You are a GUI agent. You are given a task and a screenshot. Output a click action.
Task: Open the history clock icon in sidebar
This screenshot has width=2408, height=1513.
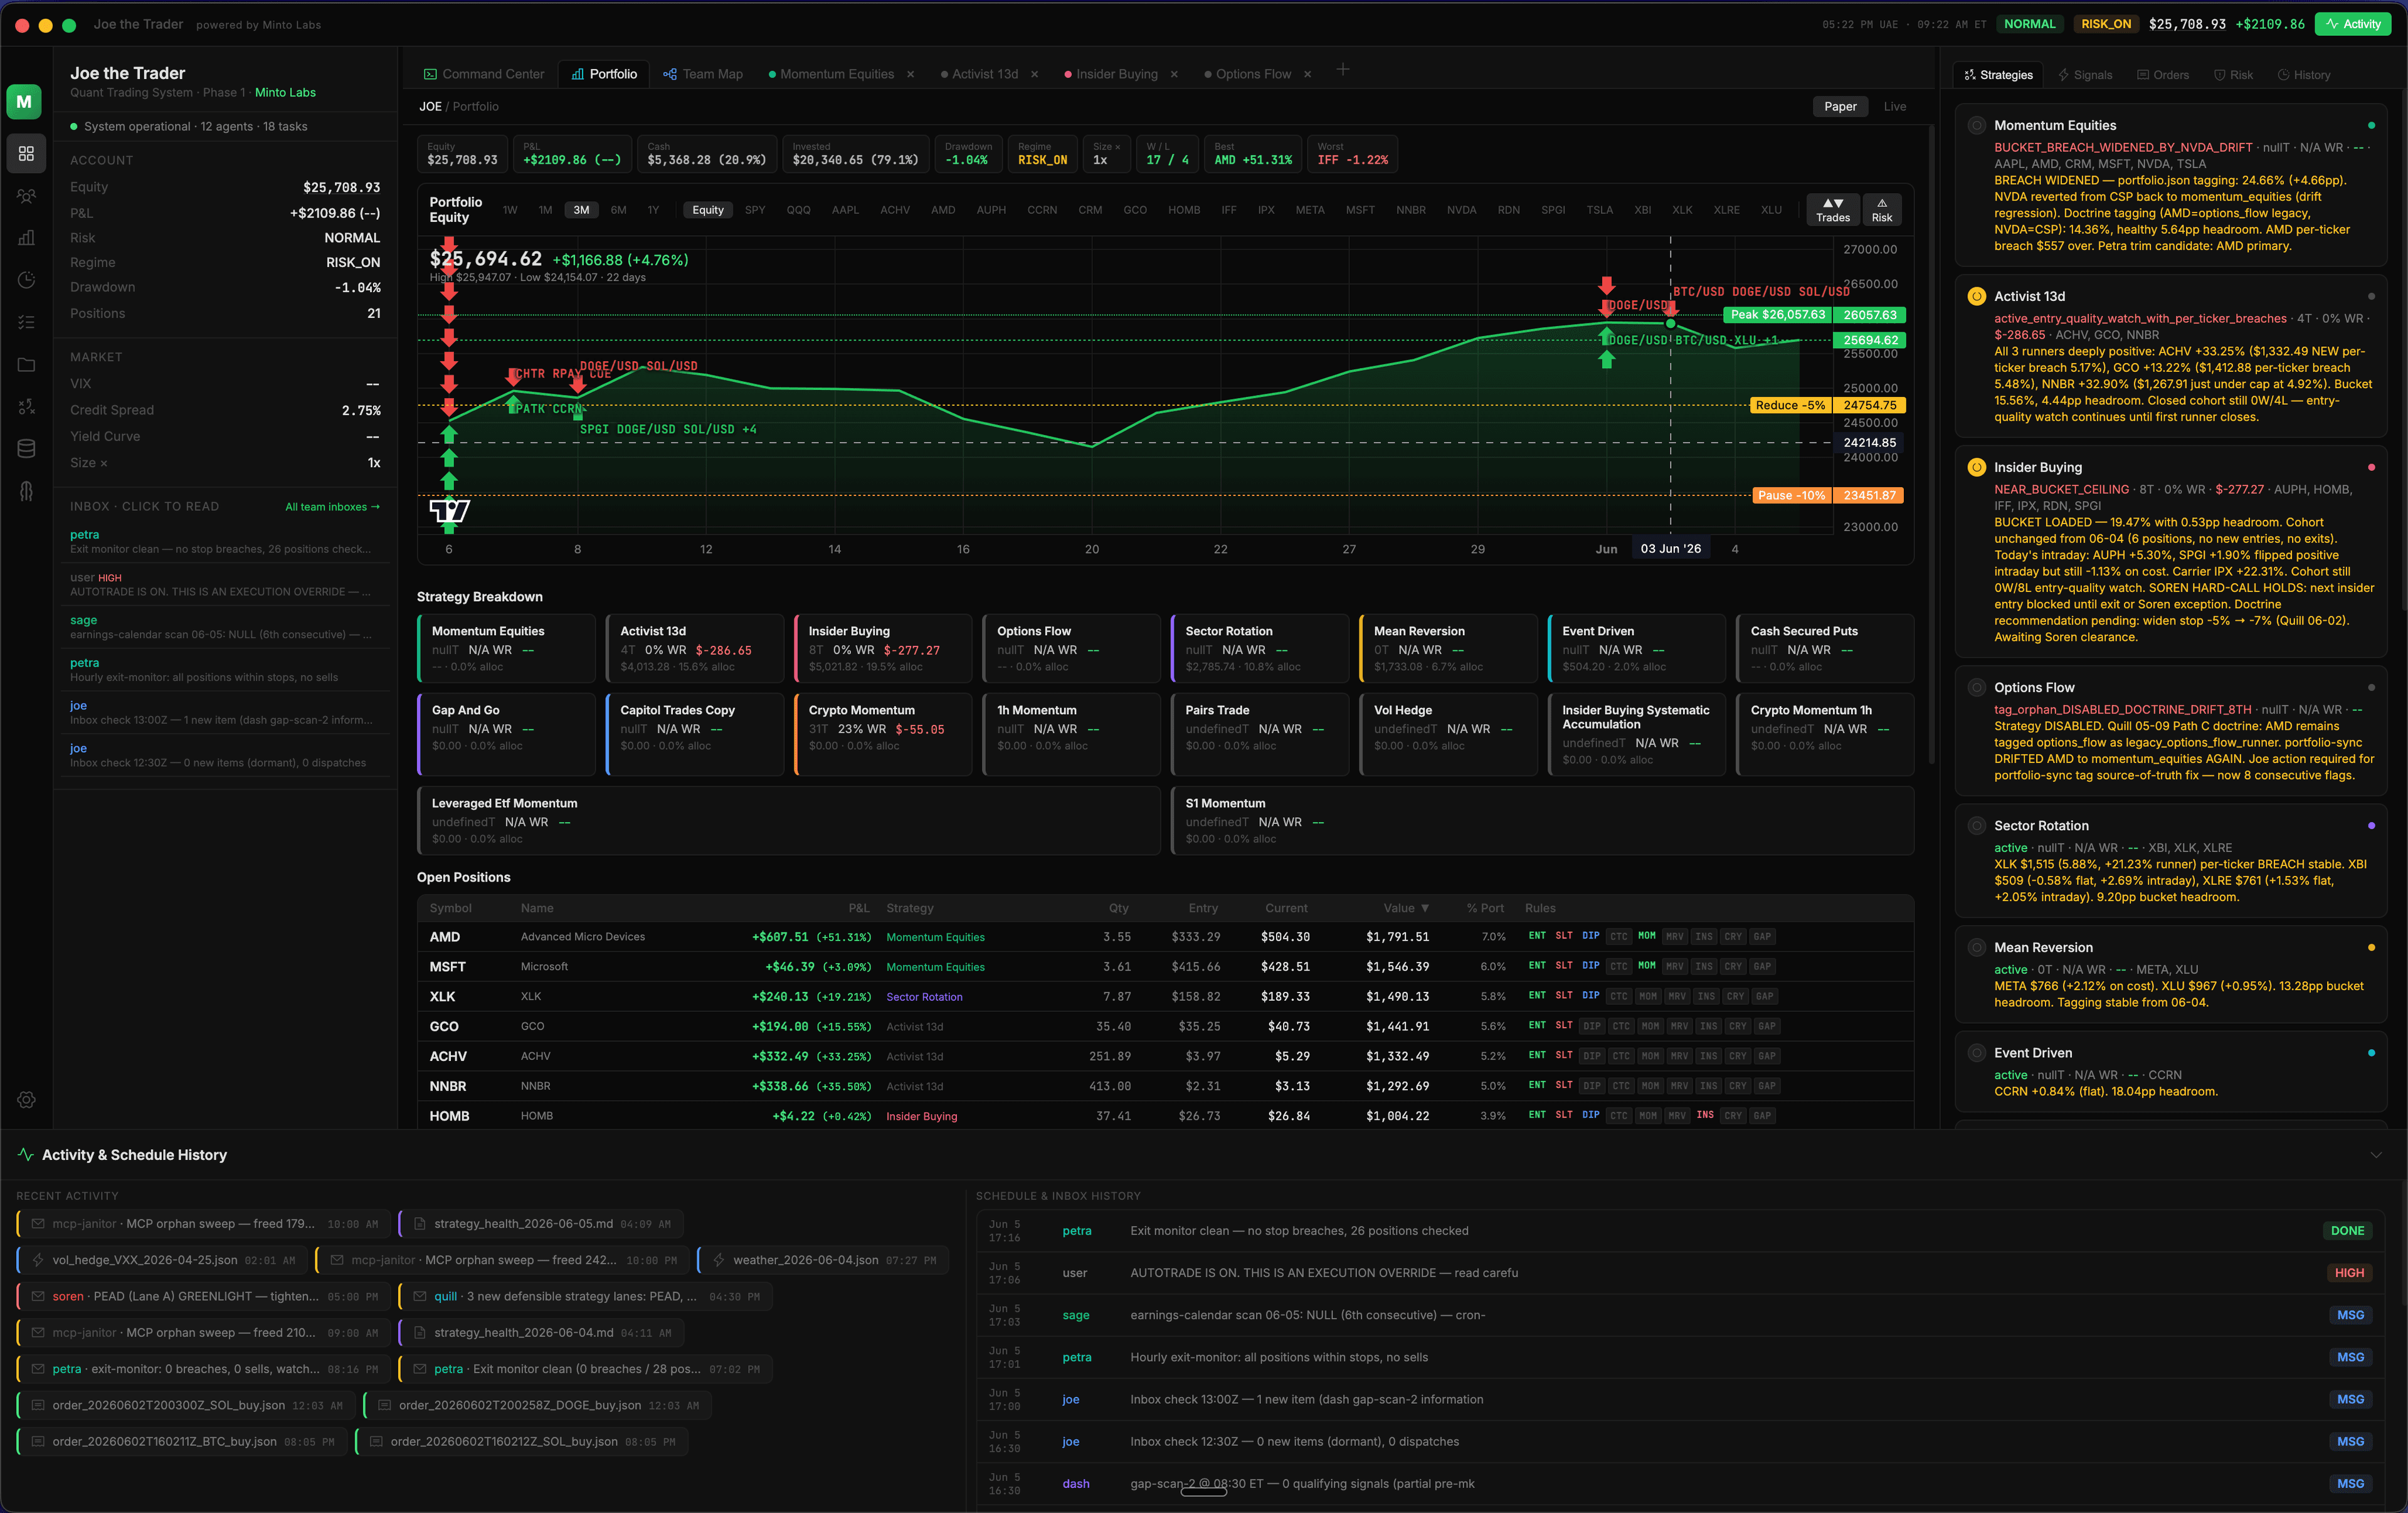click(26, 280)
